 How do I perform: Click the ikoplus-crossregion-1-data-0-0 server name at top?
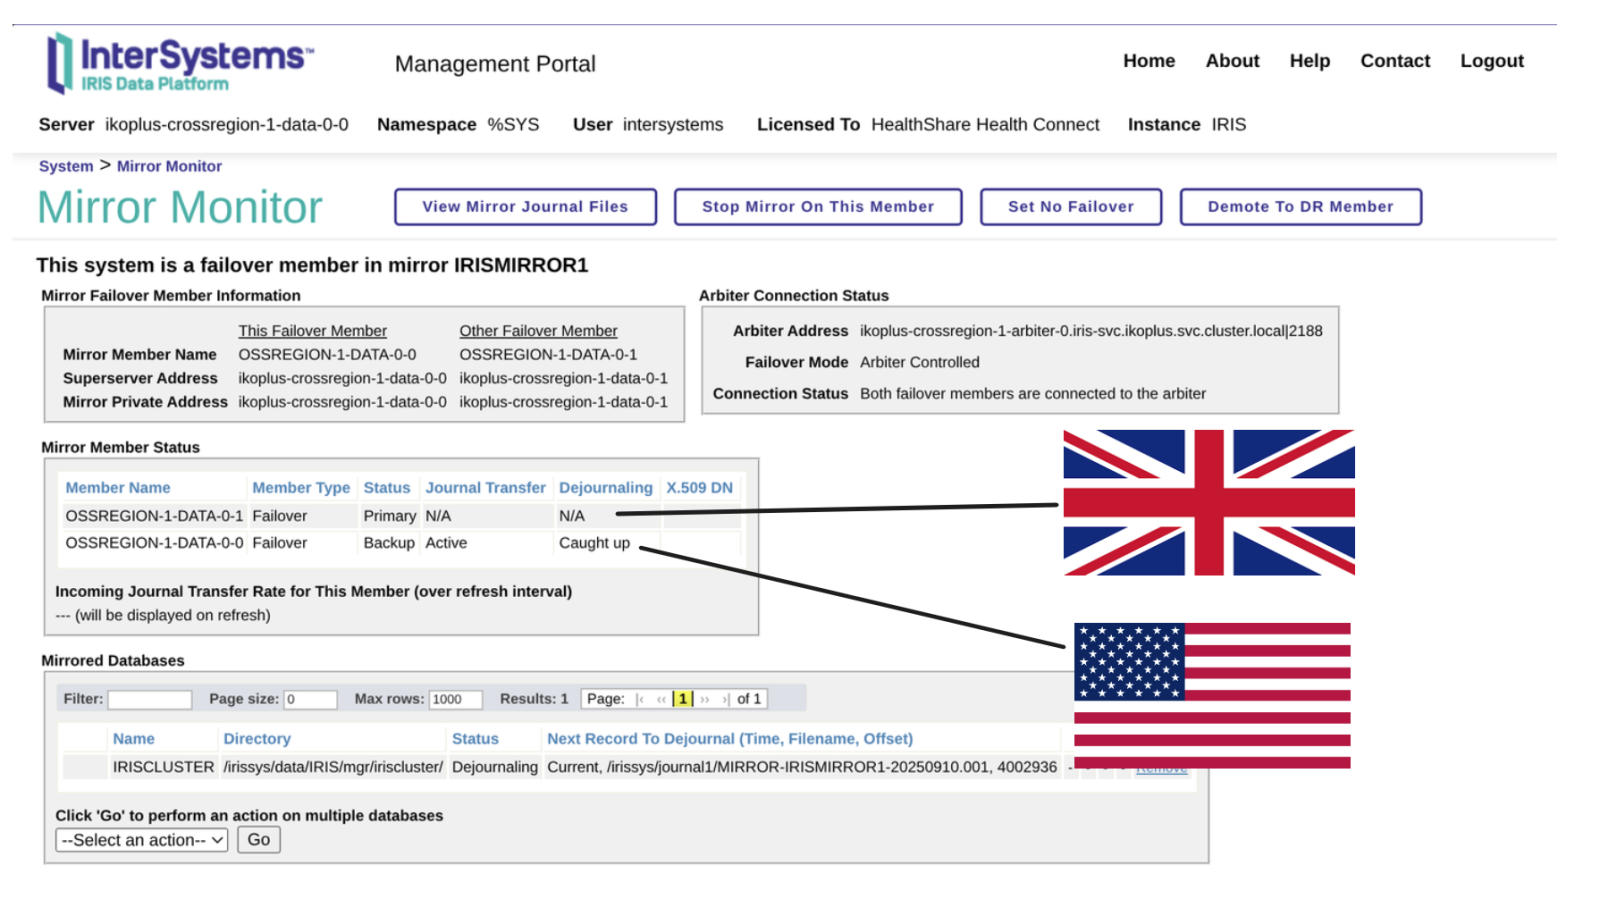(227, 125)
